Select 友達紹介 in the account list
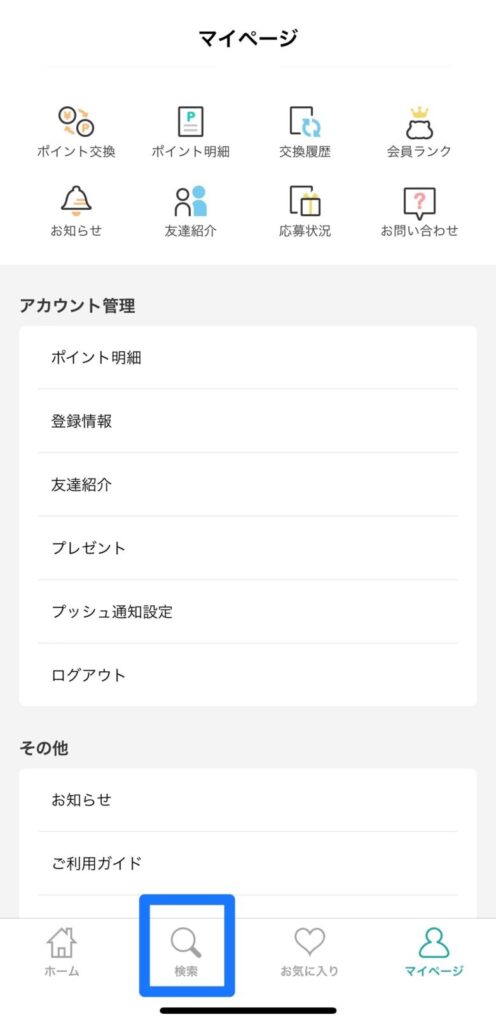 click(248, 484)
